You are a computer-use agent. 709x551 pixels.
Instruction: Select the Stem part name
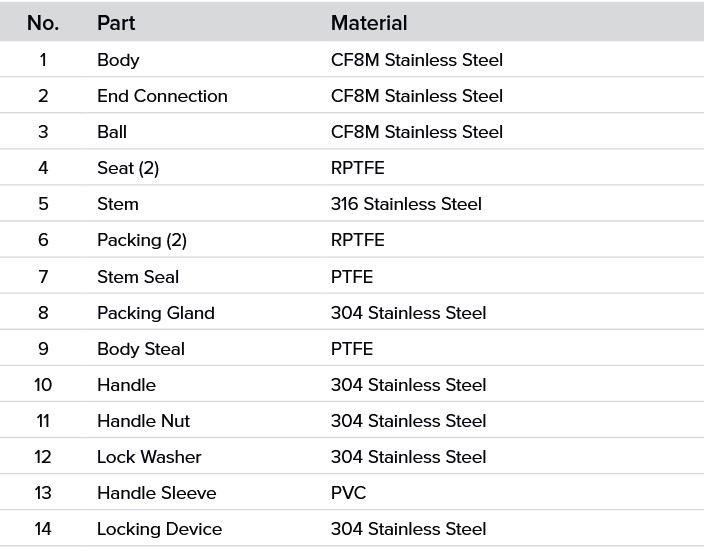pos(118,204)
